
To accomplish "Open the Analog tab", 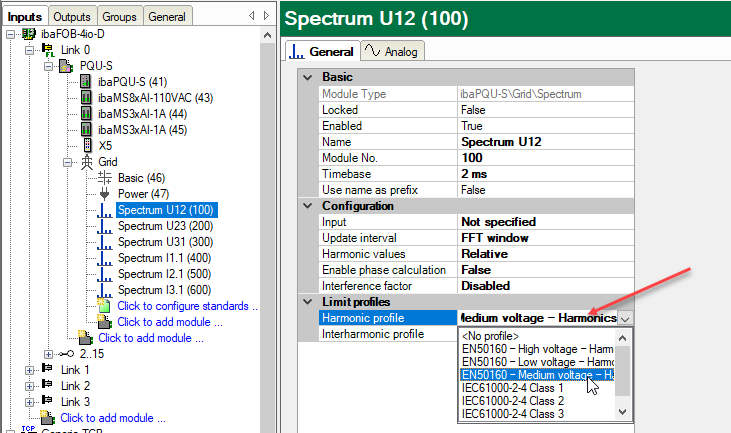I will pos(391,51).
